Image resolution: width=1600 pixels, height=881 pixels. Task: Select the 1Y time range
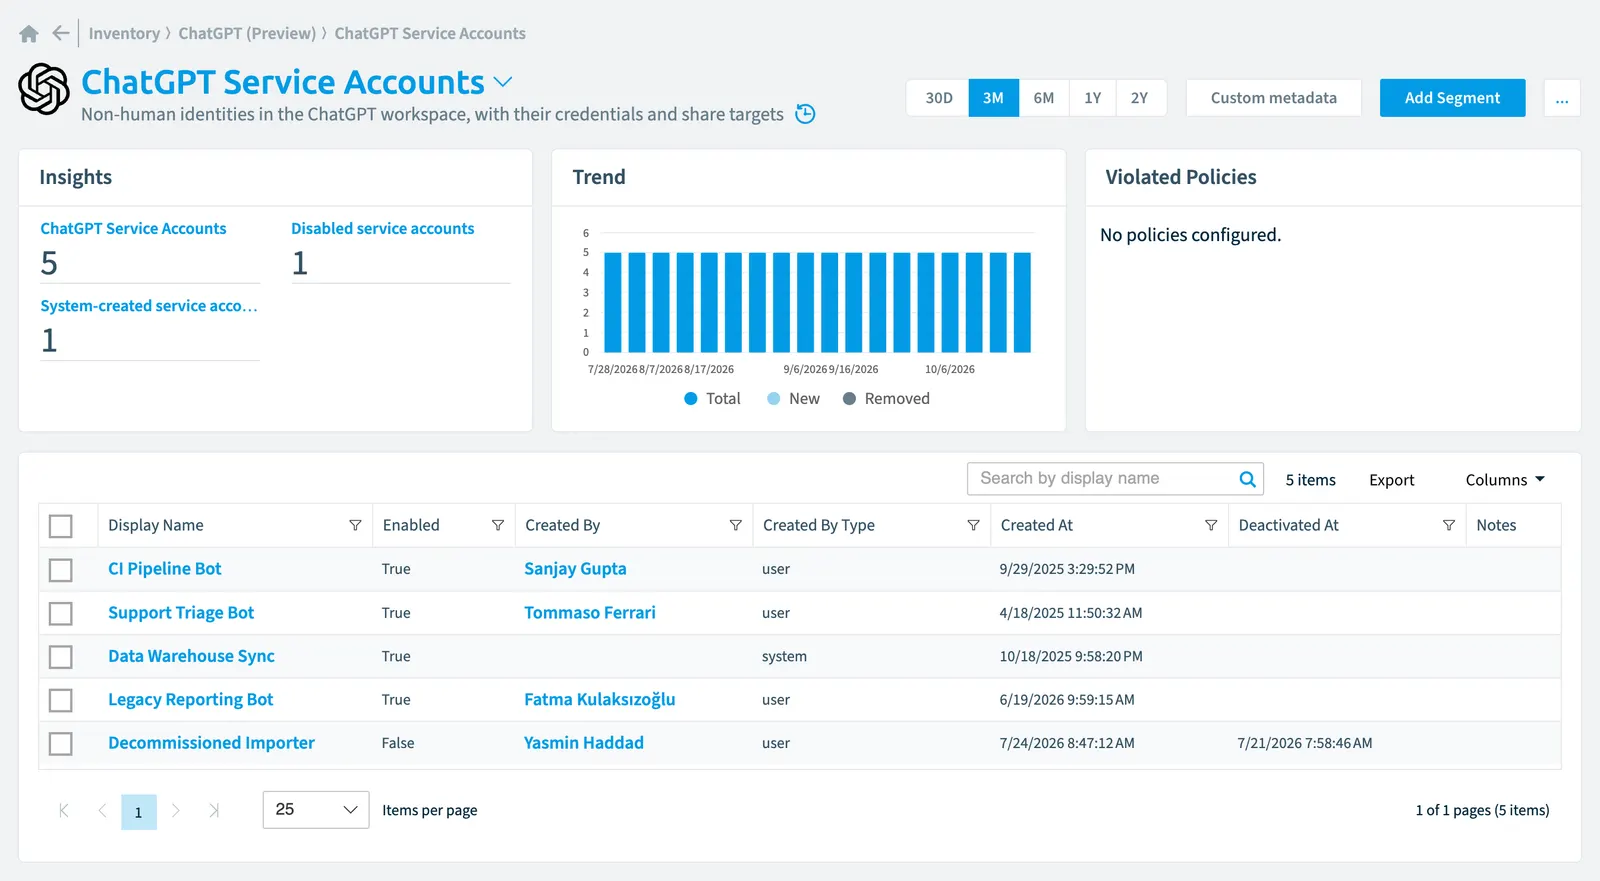tap(1093, 98)
